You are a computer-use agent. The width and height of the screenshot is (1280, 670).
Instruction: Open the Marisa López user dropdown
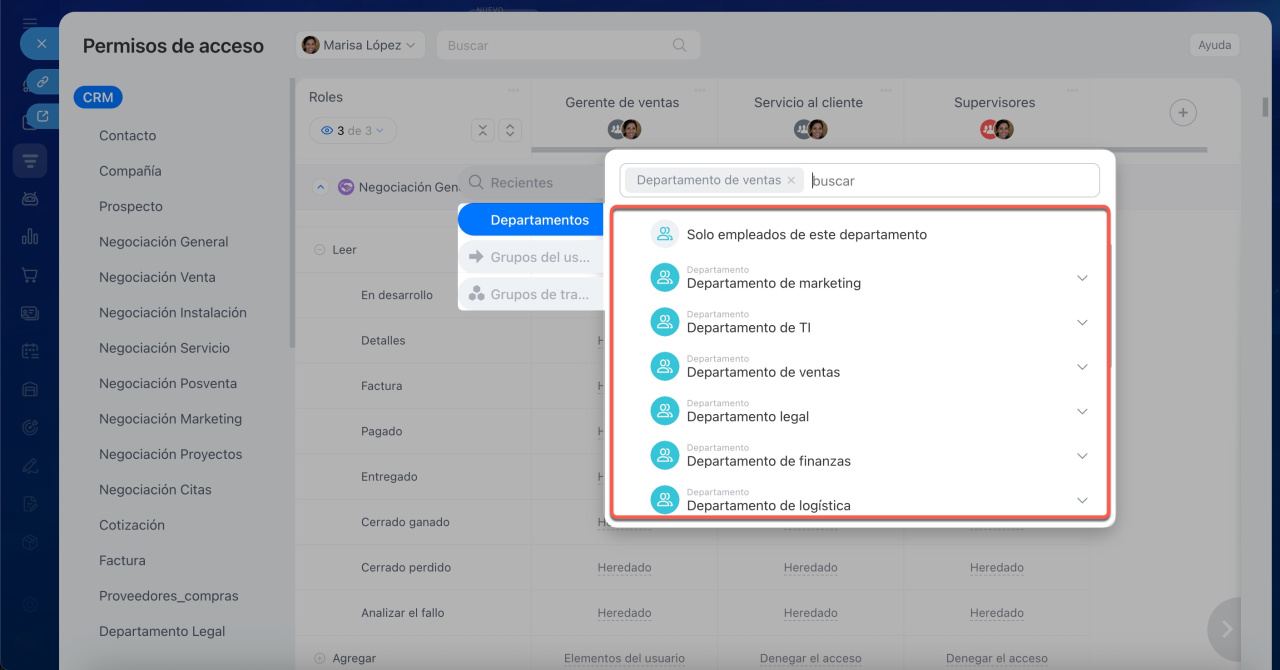360,45
